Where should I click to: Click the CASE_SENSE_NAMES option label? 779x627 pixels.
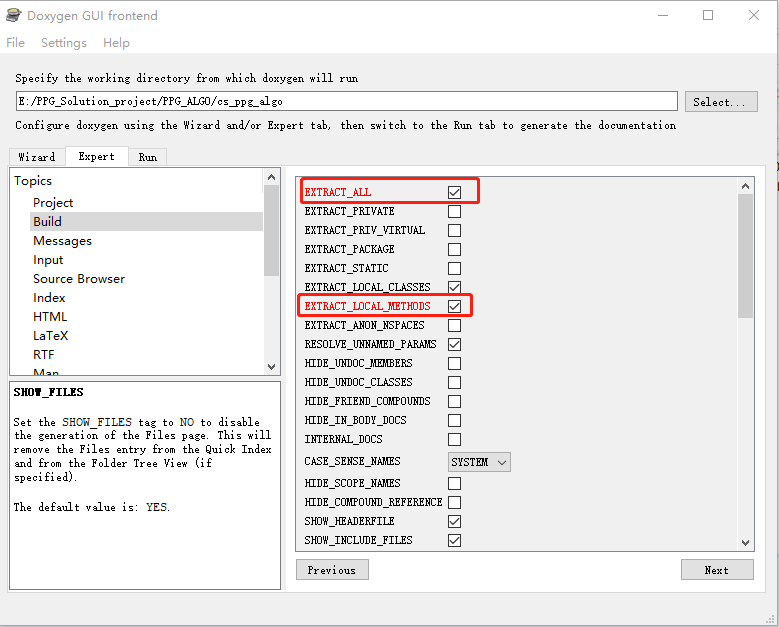click(352, 462)
